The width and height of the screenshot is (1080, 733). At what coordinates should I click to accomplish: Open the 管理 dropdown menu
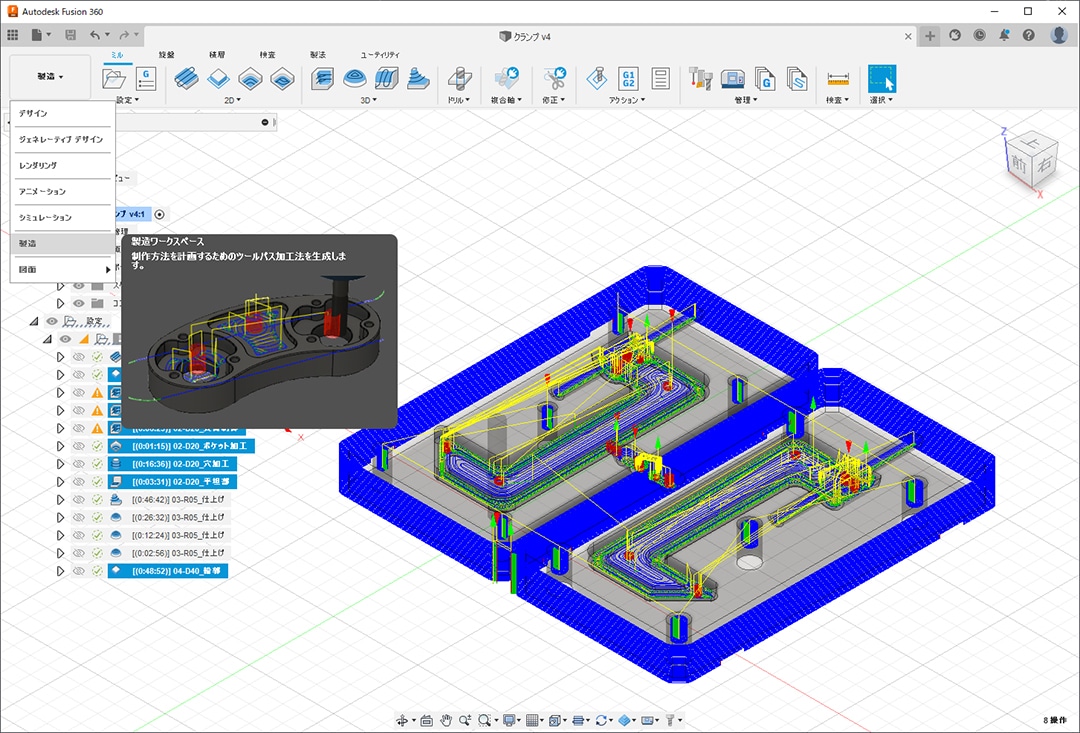[x=746, y=100]
